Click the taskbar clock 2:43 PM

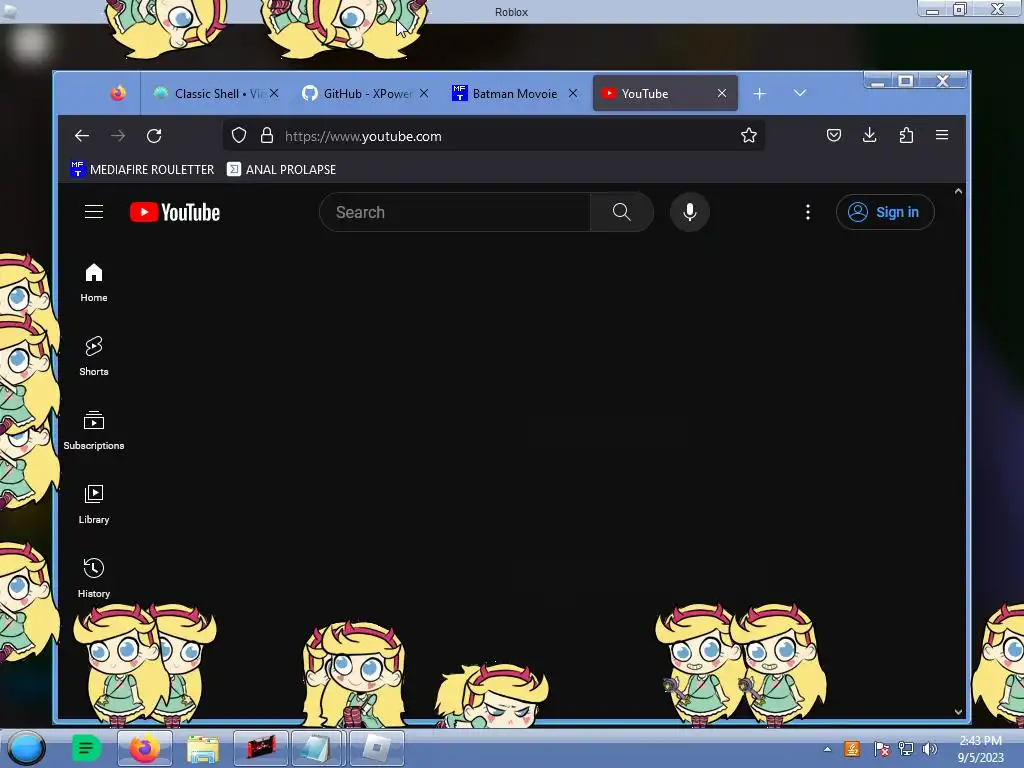coord(980,749)
